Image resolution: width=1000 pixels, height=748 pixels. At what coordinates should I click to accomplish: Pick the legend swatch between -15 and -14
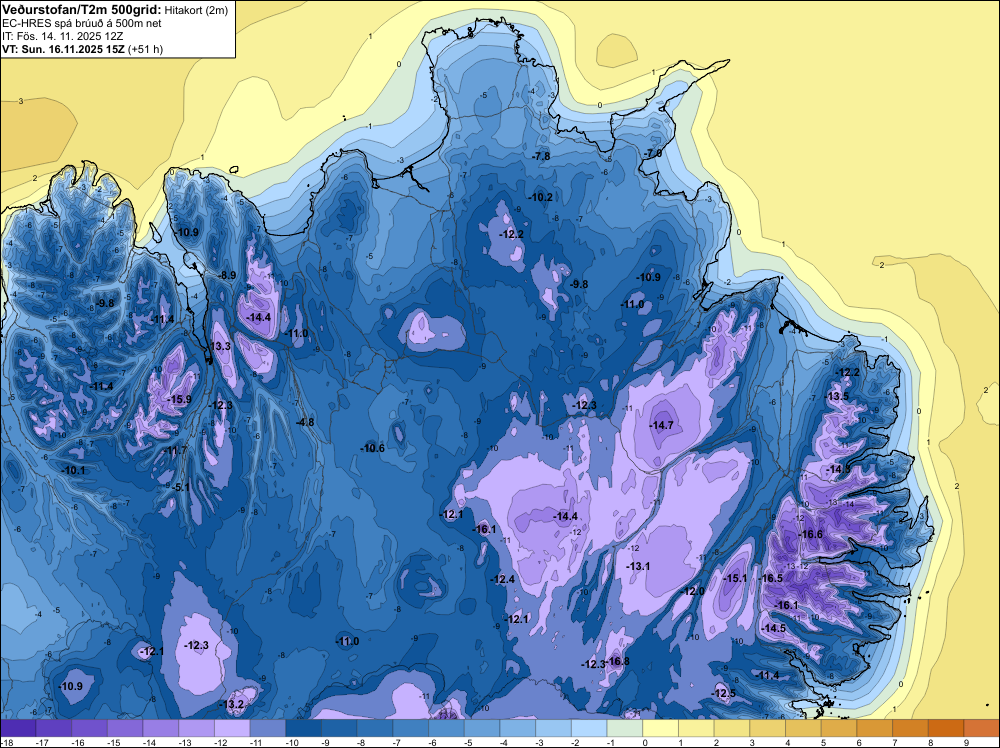(125, 728)
